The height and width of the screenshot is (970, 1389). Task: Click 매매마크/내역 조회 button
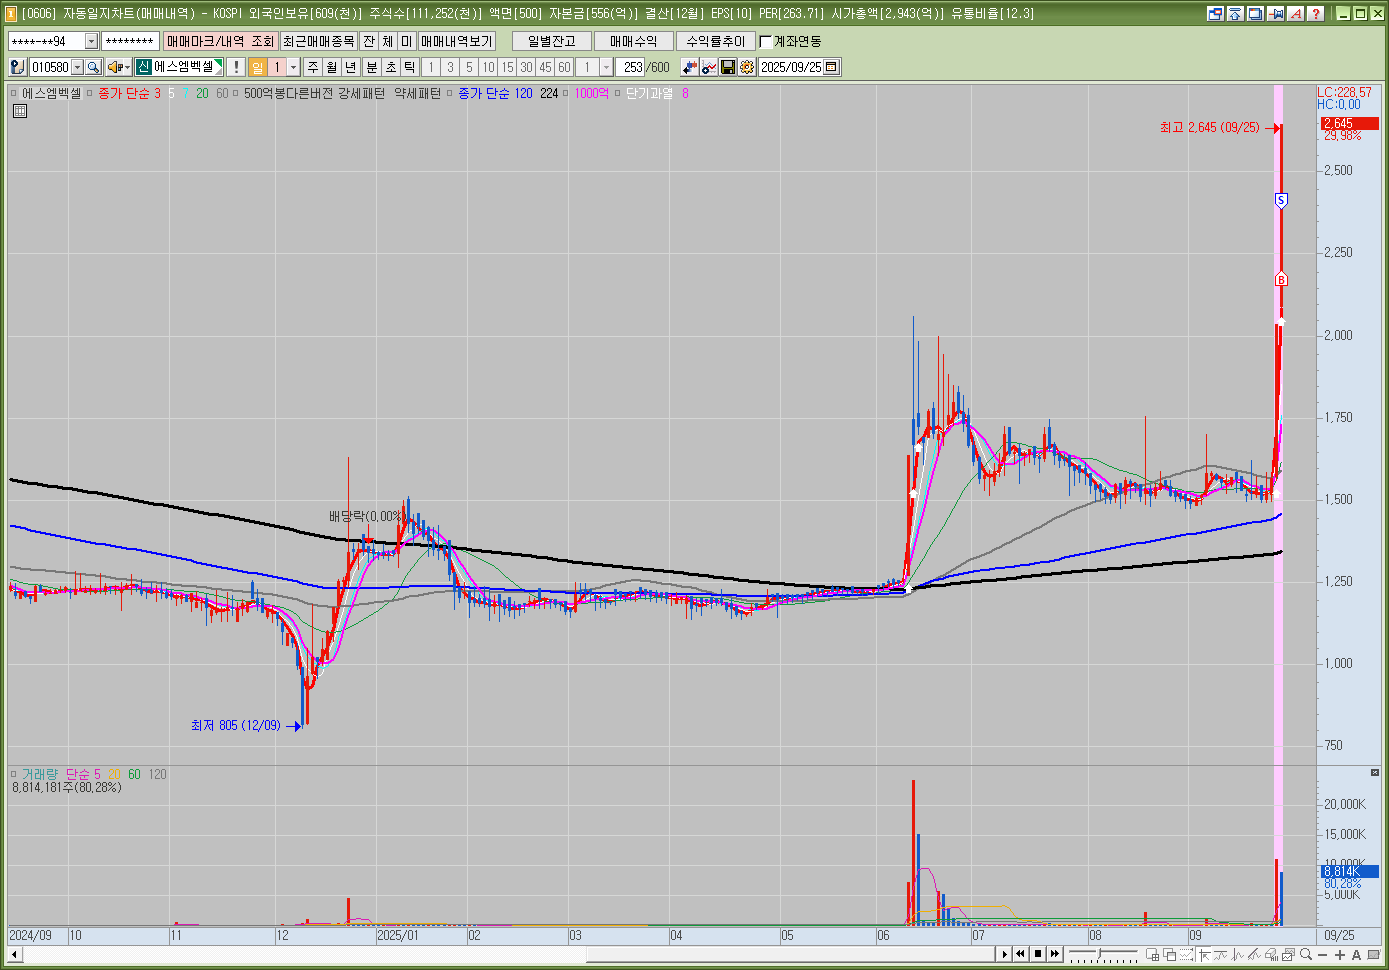point(220,41)
